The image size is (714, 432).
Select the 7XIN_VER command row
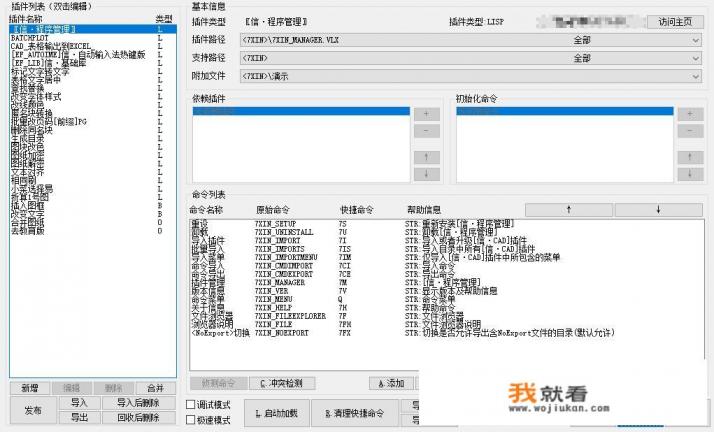(x=446, y=291)
